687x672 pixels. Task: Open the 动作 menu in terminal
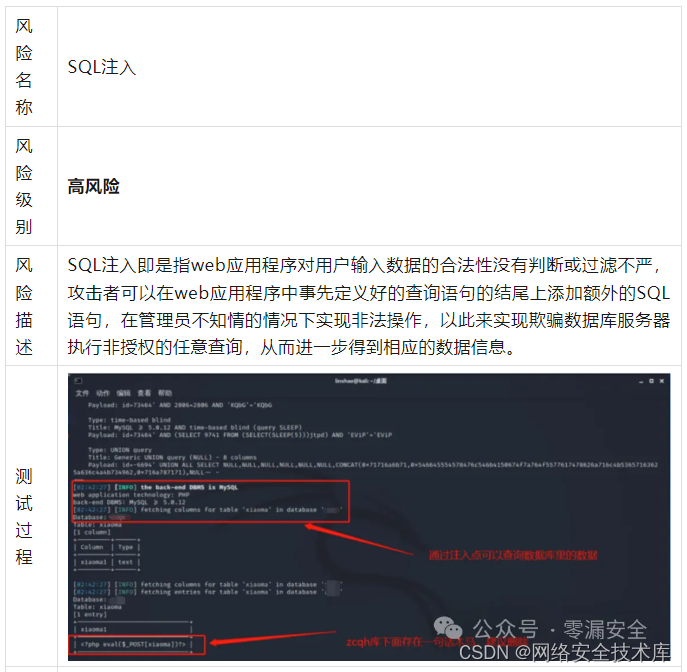[103, 393]
